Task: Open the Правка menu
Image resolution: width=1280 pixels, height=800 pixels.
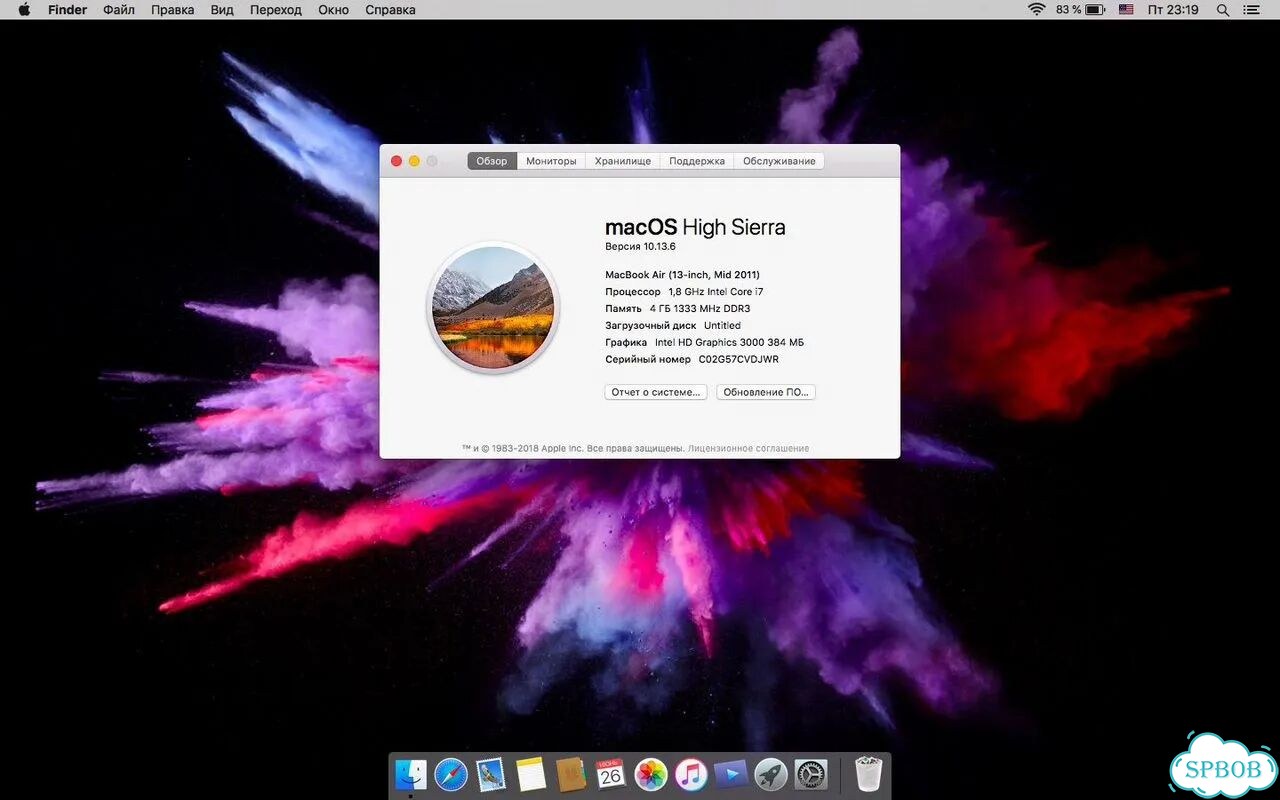Action: coord(173,9)
